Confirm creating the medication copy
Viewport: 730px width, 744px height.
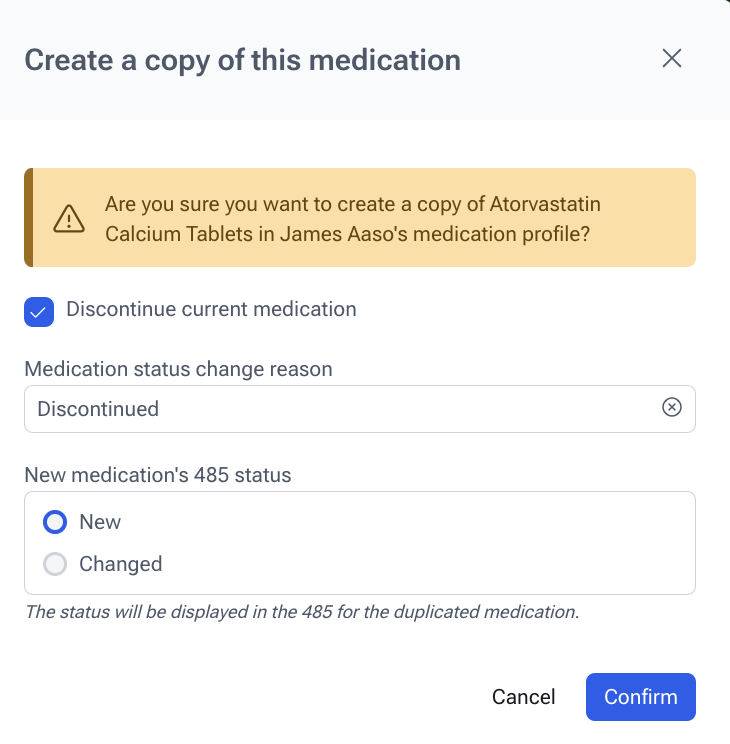click(640, 697)
